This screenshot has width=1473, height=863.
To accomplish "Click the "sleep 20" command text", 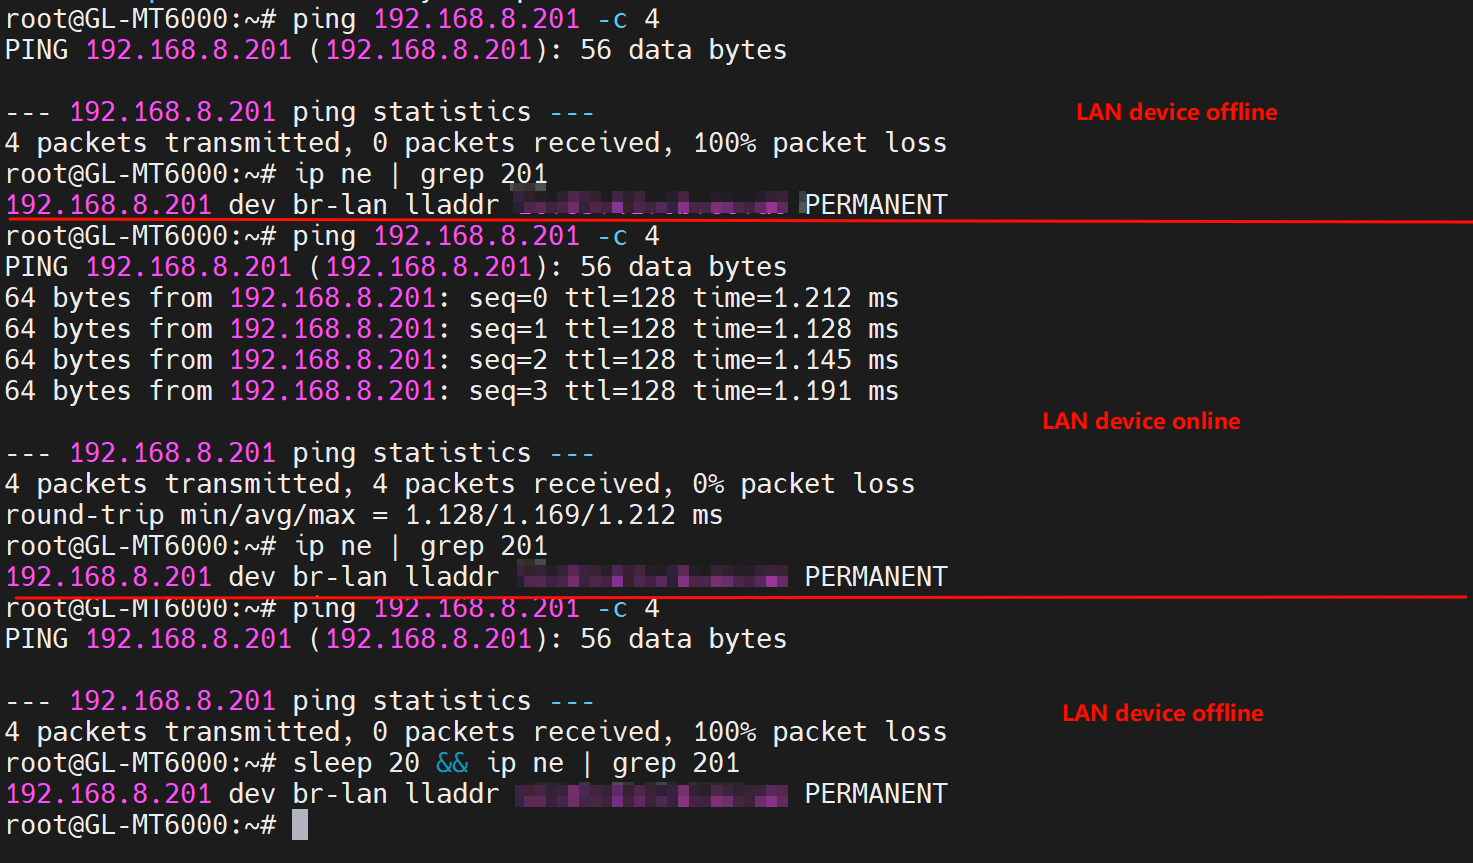I will 356,763.
